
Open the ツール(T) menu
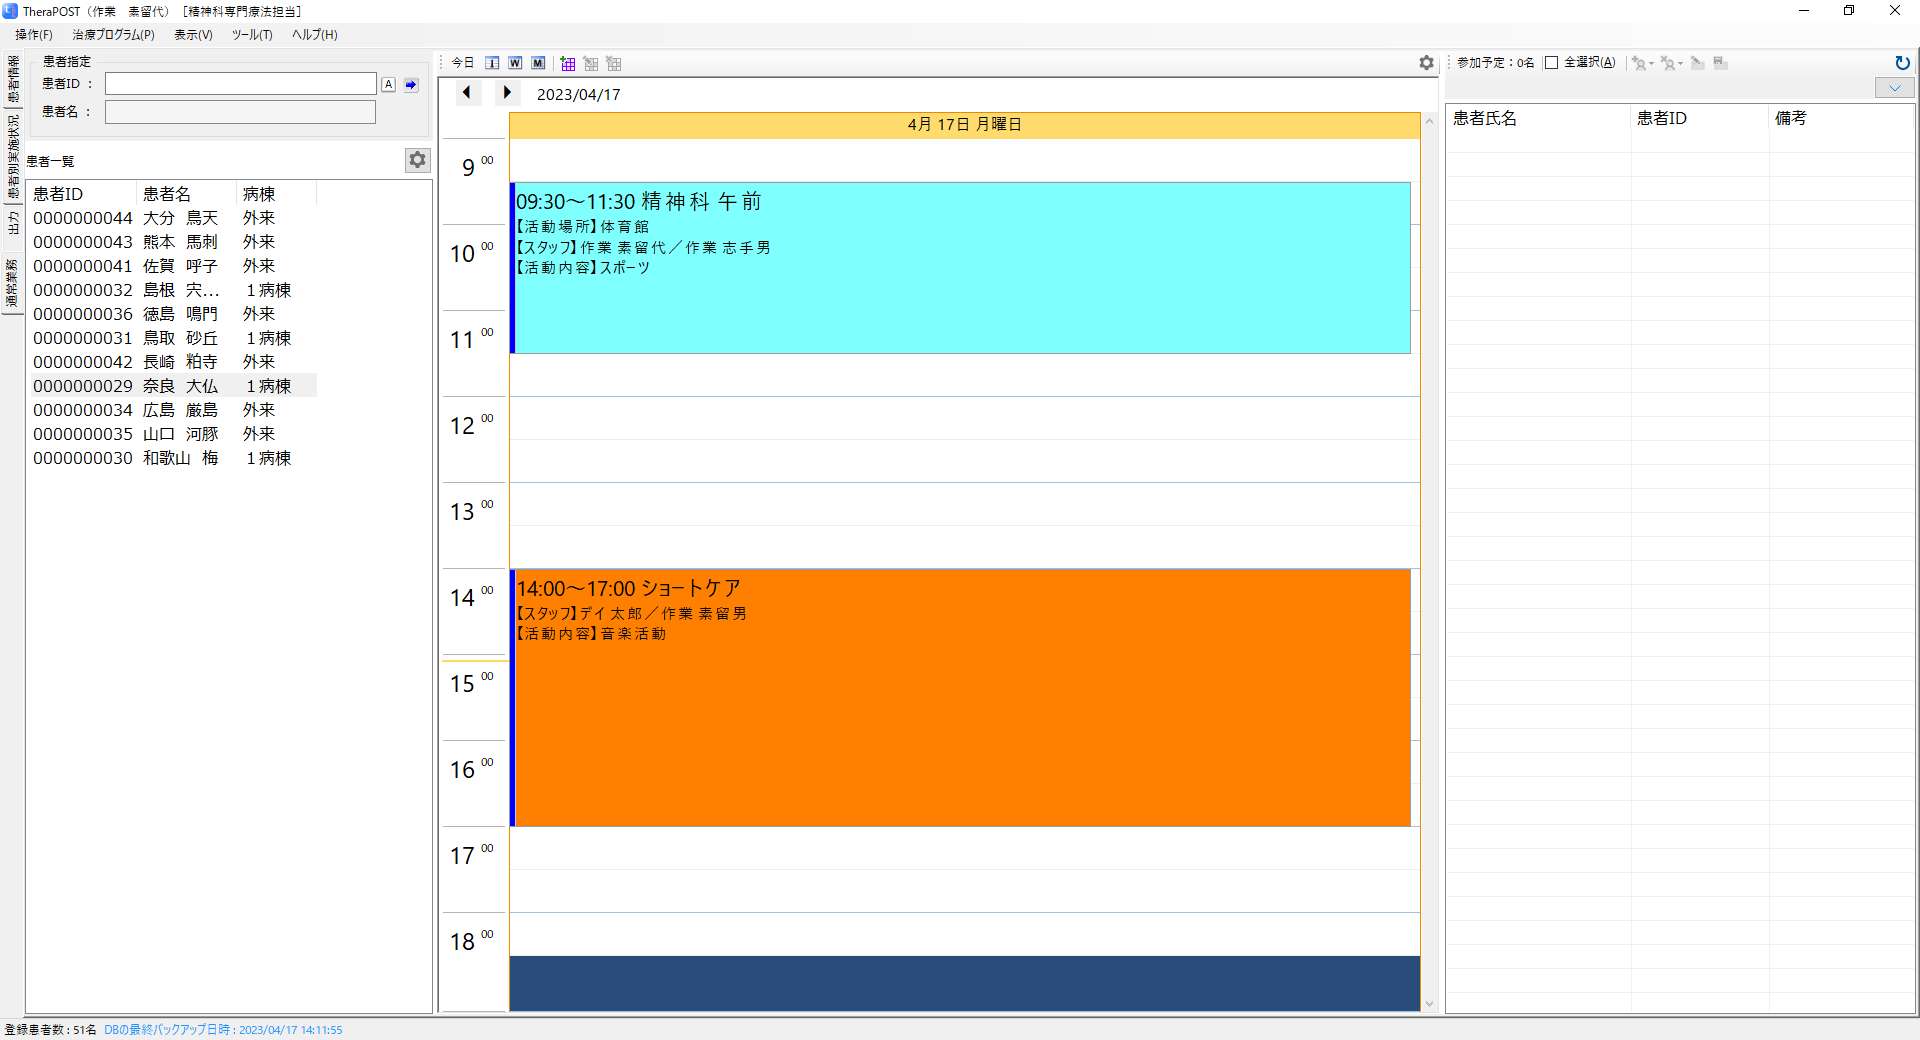(x=252, y=35)
